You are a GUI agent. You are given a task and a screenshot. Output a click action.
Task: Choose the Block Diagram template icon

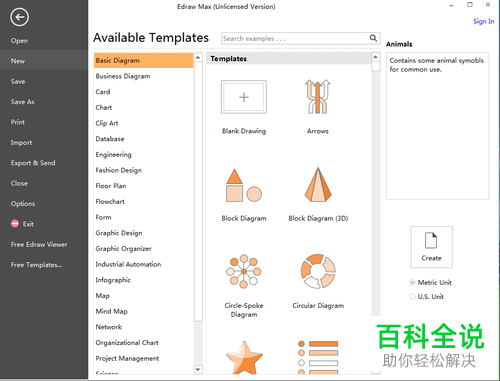tap(244, 185)
